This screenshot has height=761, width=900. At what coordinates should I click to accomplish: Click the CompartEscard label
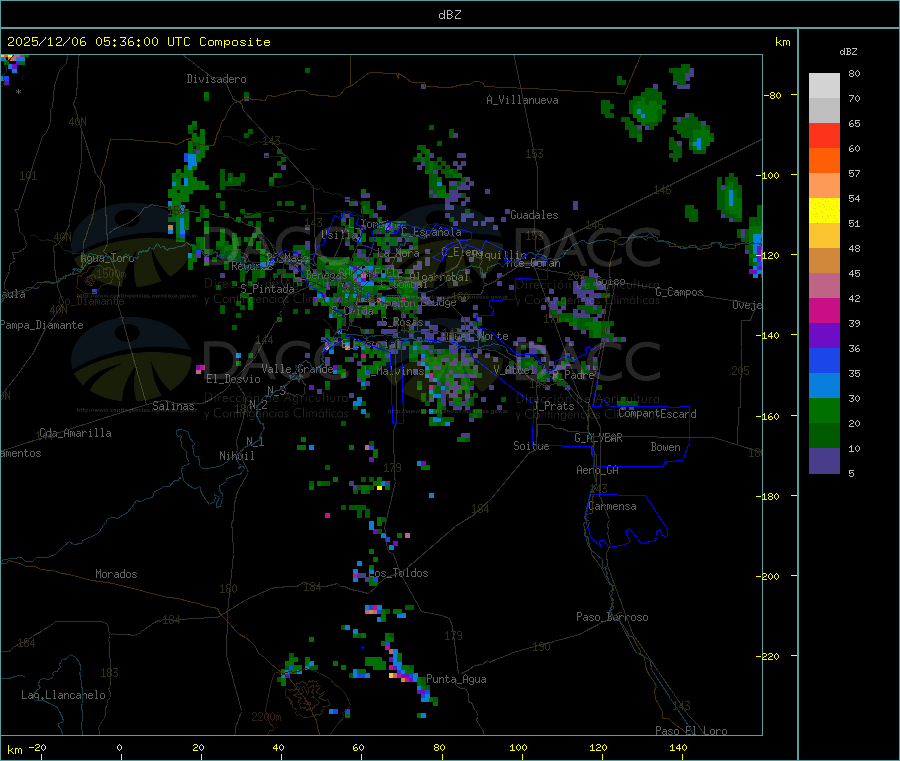point(657,414)
